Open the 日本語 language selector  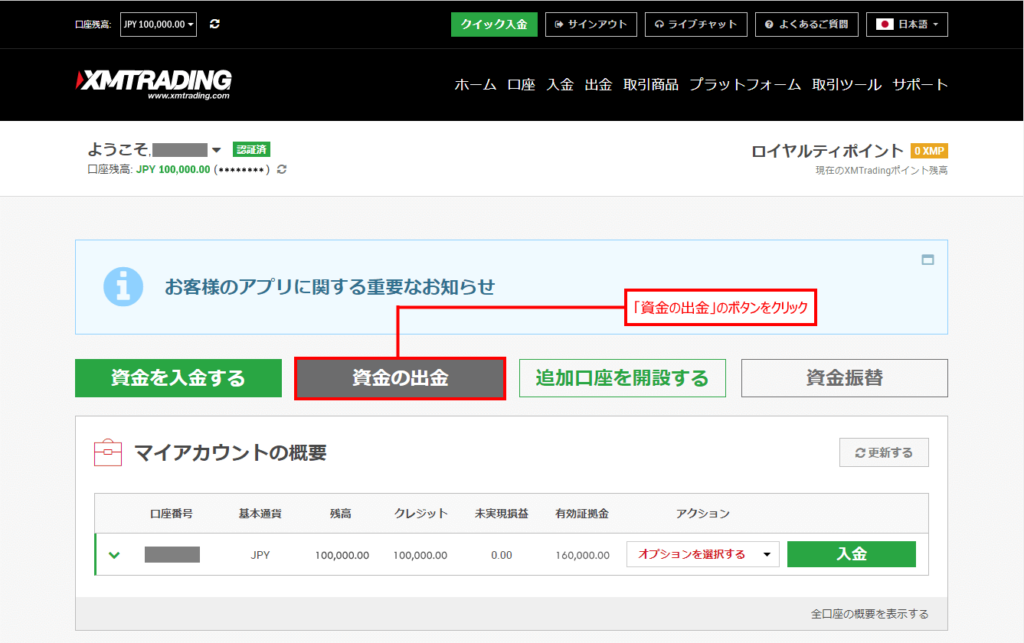pyautogui.click(x=907, y=24)
